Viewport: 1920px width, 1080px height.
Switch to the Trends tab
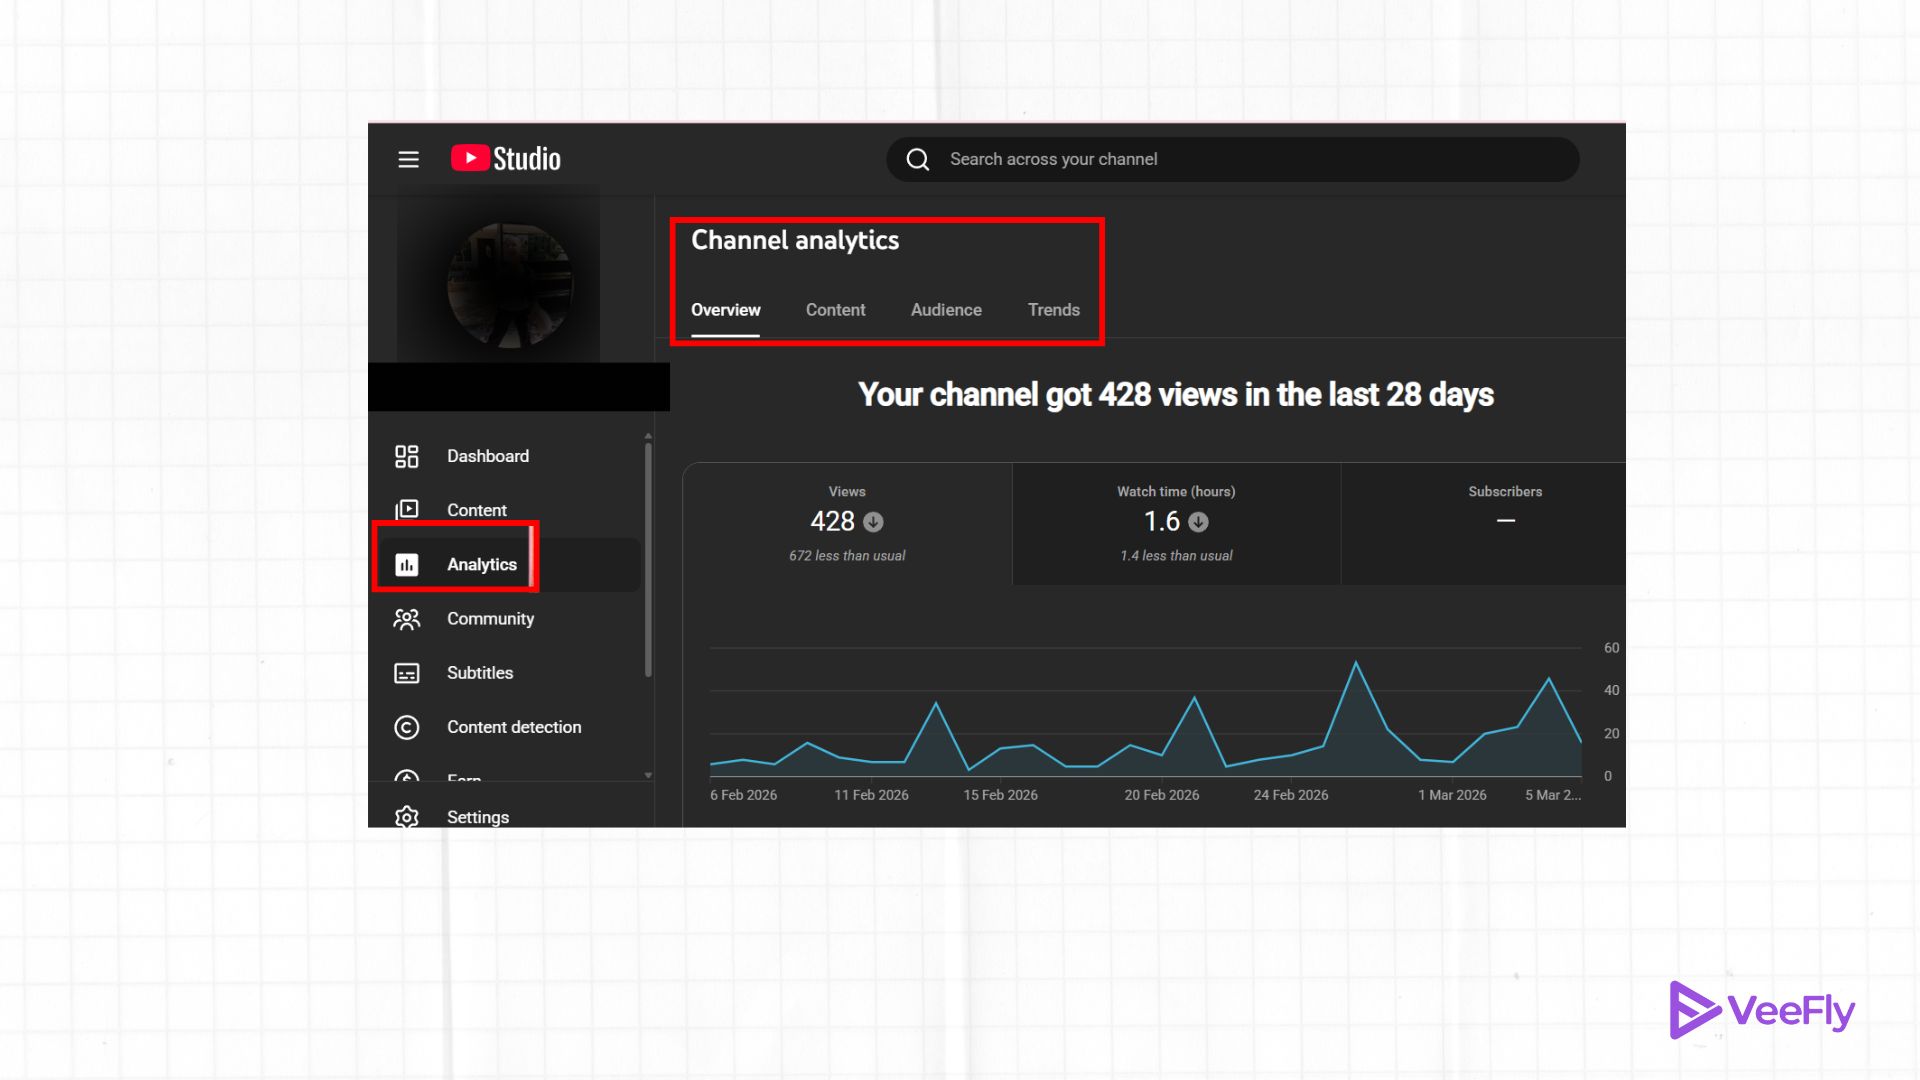coord(1053,310)
